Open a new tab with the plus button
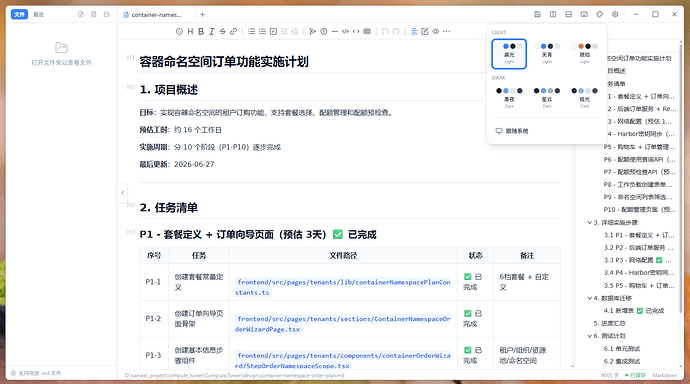The image size is (690, 384). [202, 15]
